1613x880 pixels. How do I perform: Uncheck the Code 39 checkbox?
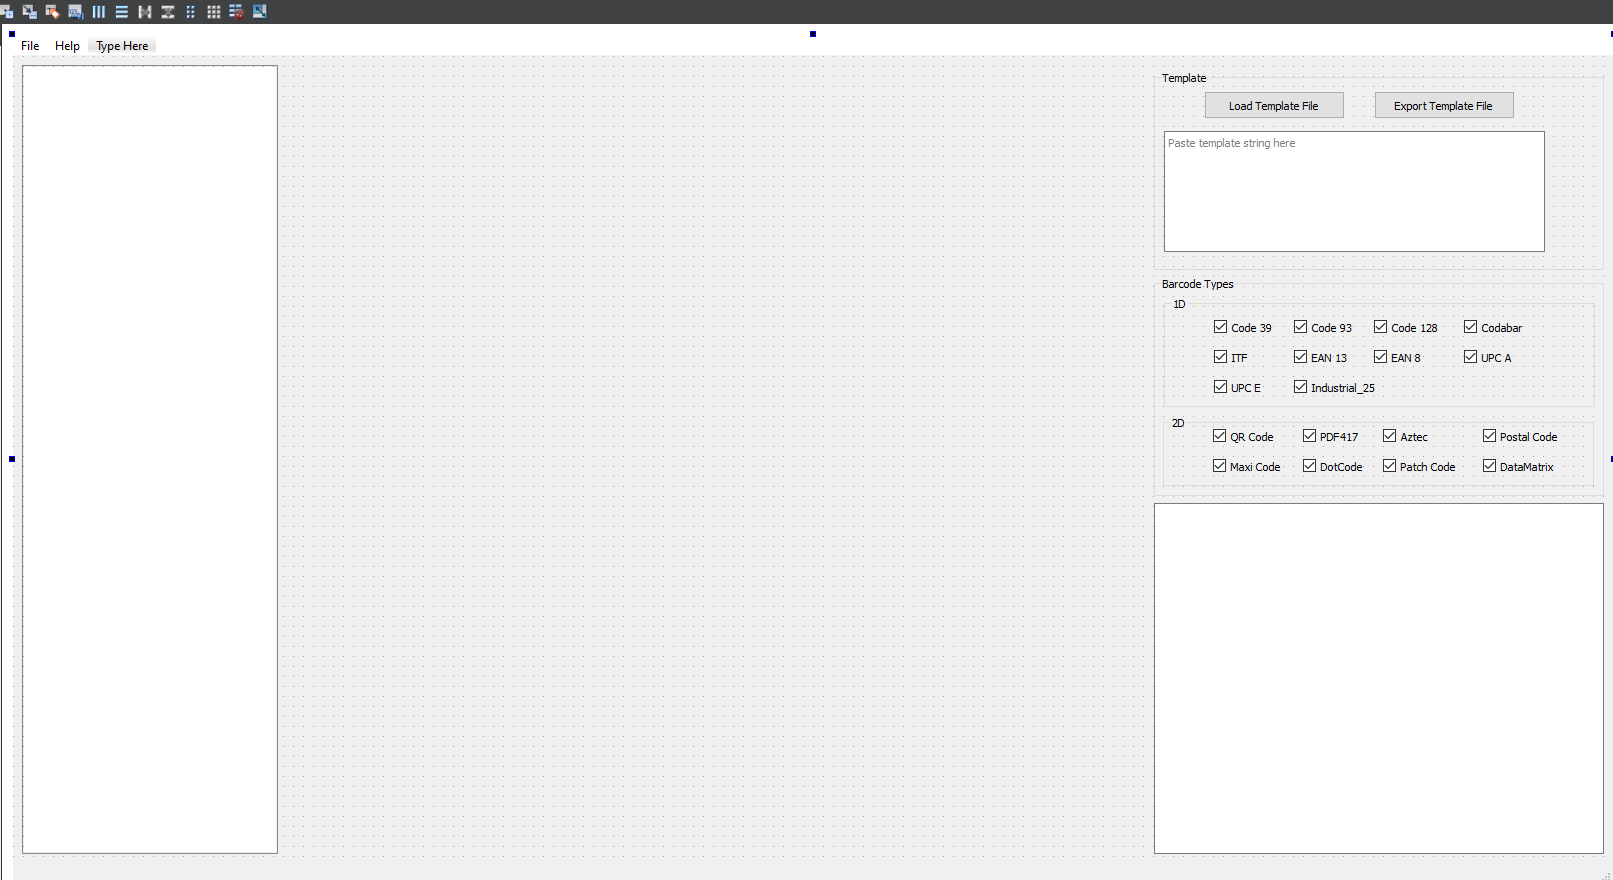1220,327
